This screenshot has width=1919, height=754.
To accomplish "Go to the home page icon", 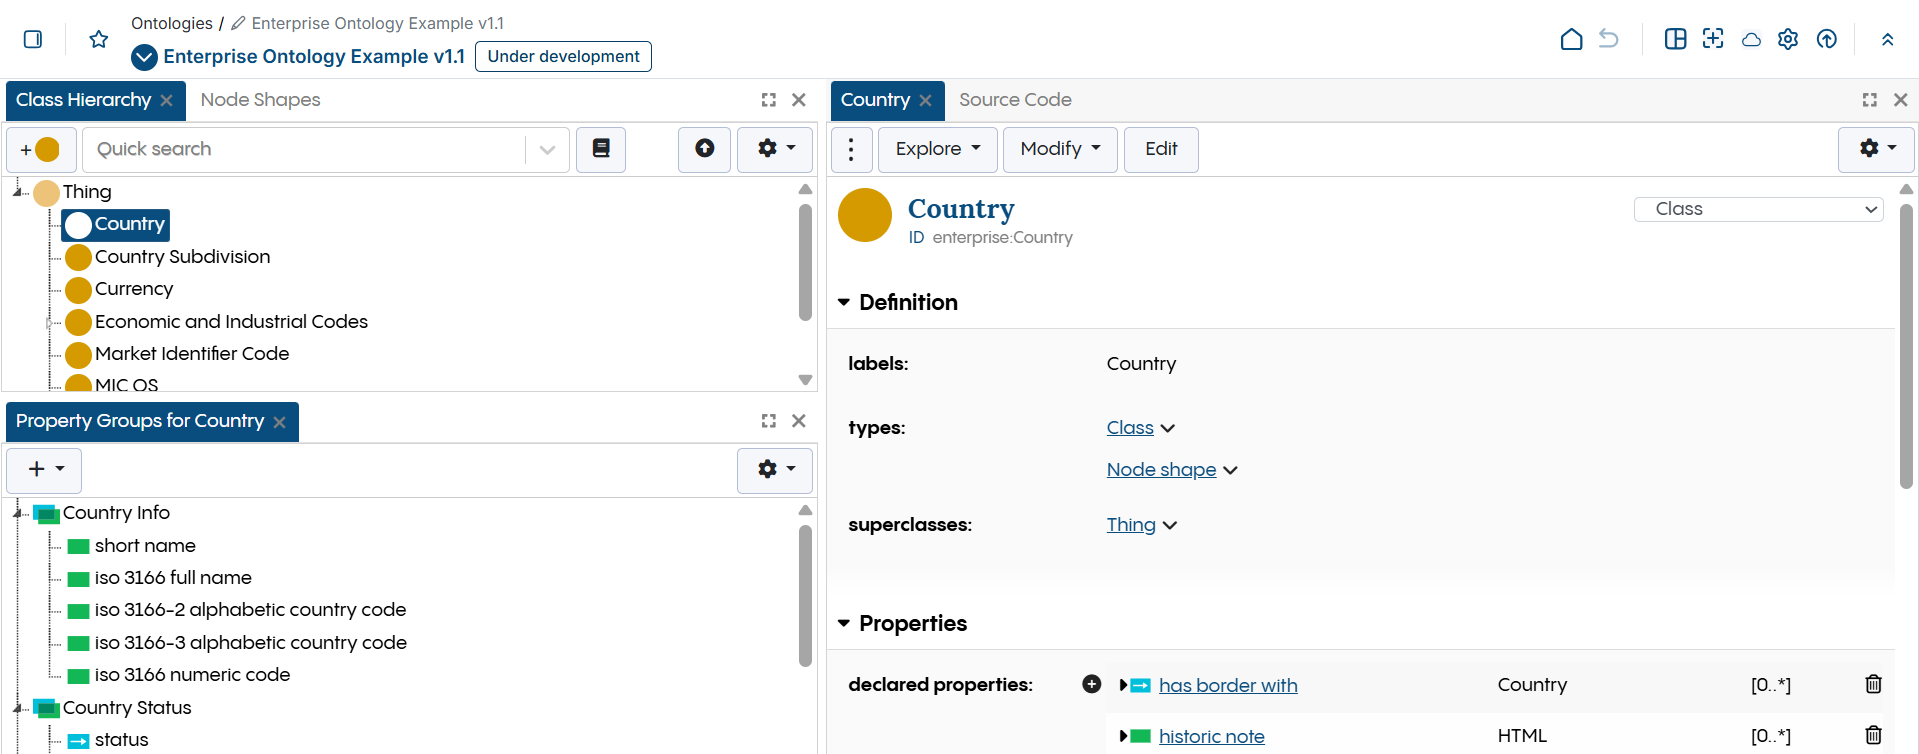I will 1571,39.
